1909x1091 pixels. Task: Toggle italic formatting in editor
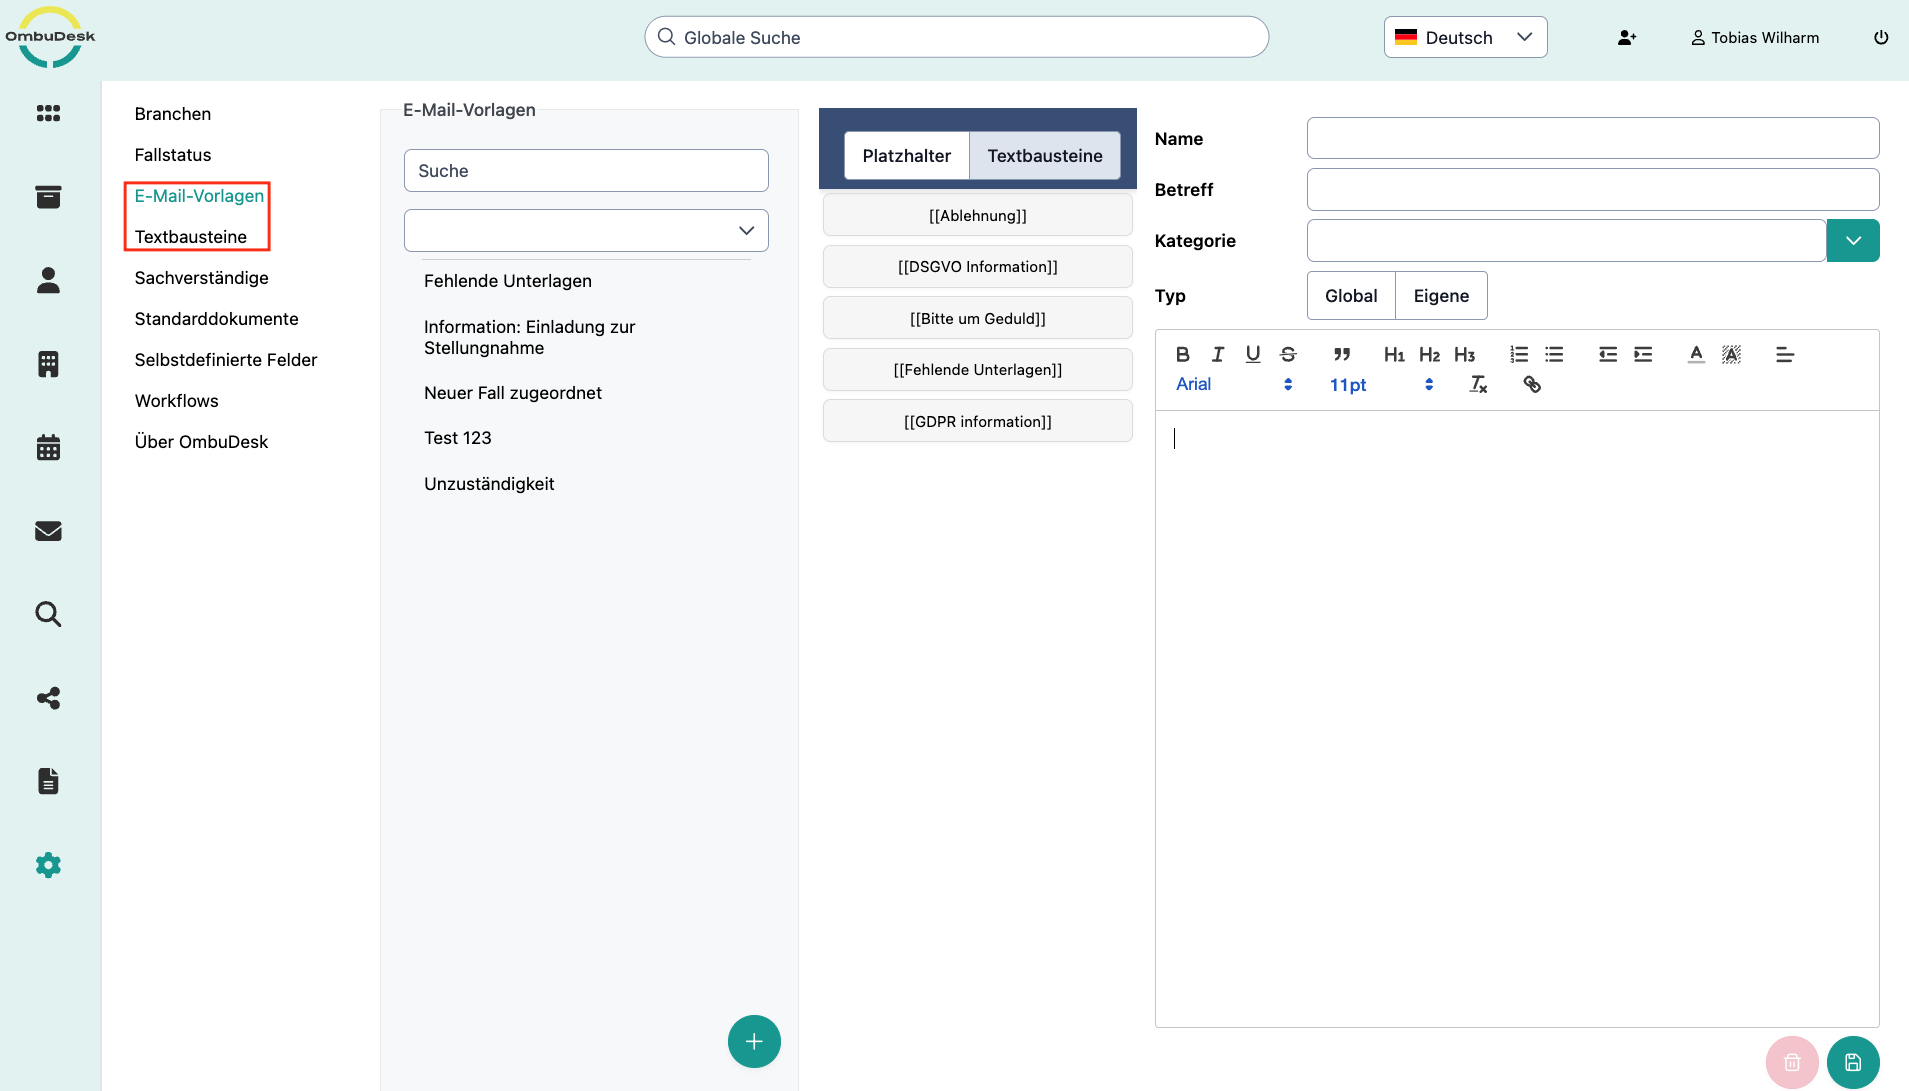pos(1218,354)
